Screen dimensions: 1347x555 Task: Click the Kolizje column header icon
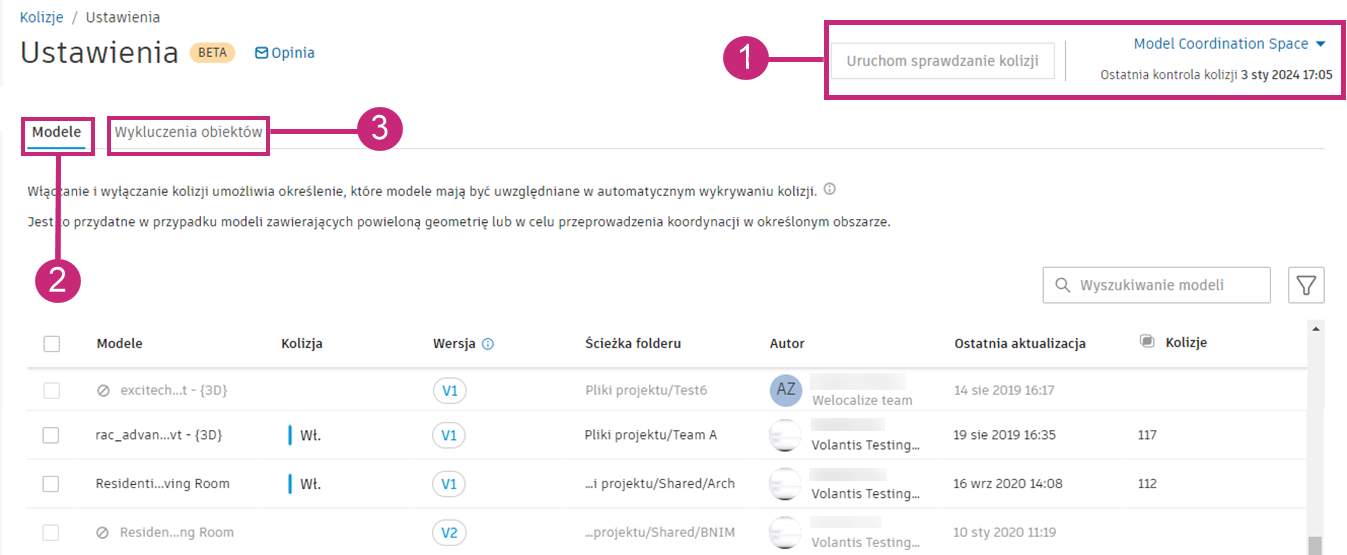tap(1147, 342)
